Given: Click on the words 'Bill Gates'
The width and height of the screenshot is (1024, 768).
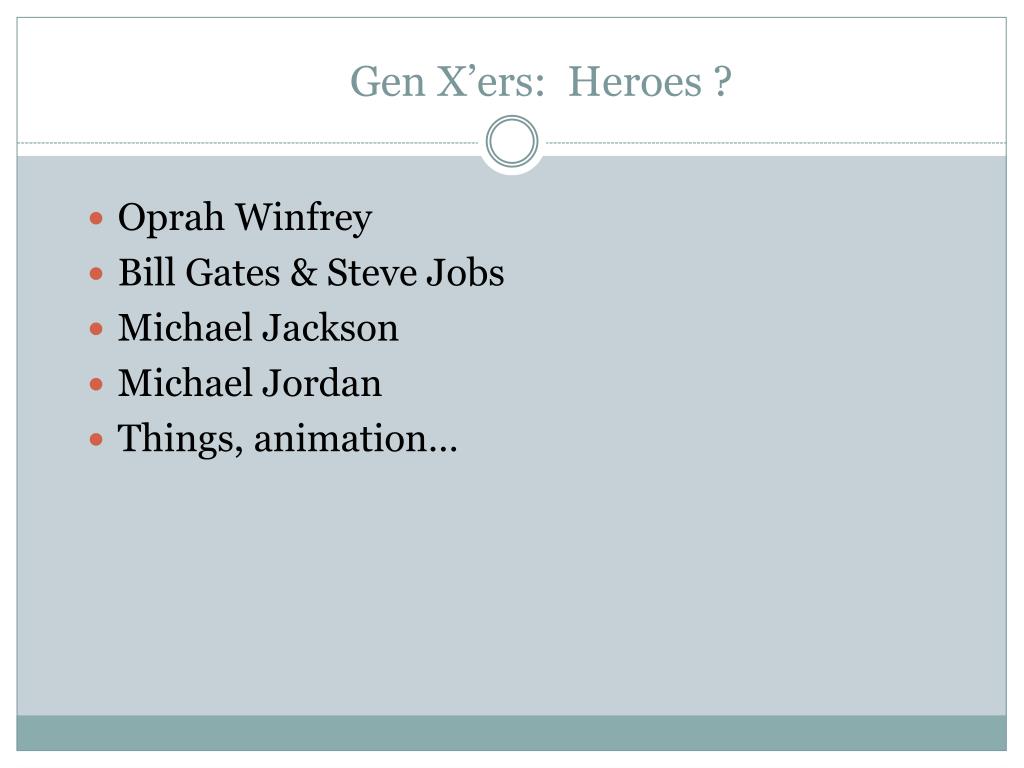Looking at the screenshot, I should point(199,272).
